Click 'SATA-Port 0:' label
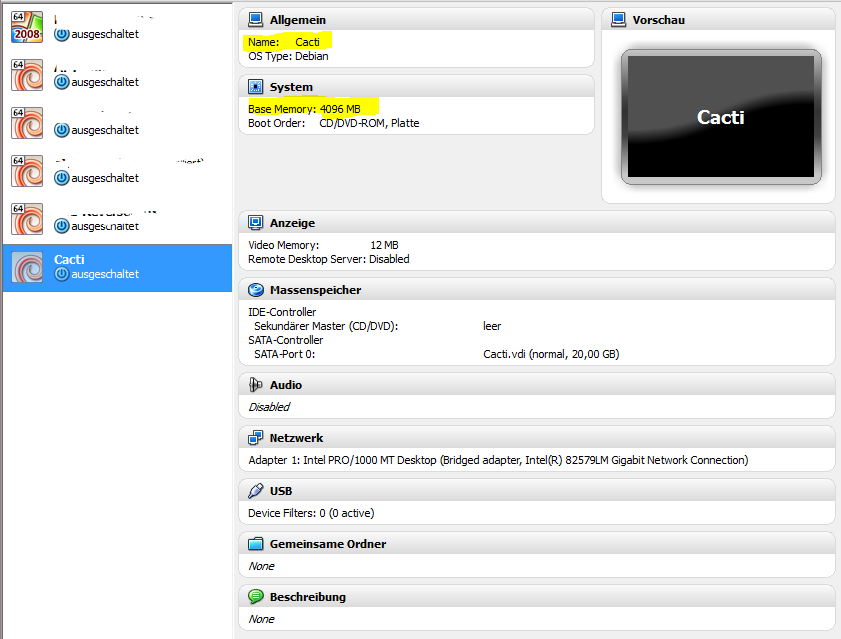This screenshot has height=639, width=841. pyautogui.click(x=284, y=354)
